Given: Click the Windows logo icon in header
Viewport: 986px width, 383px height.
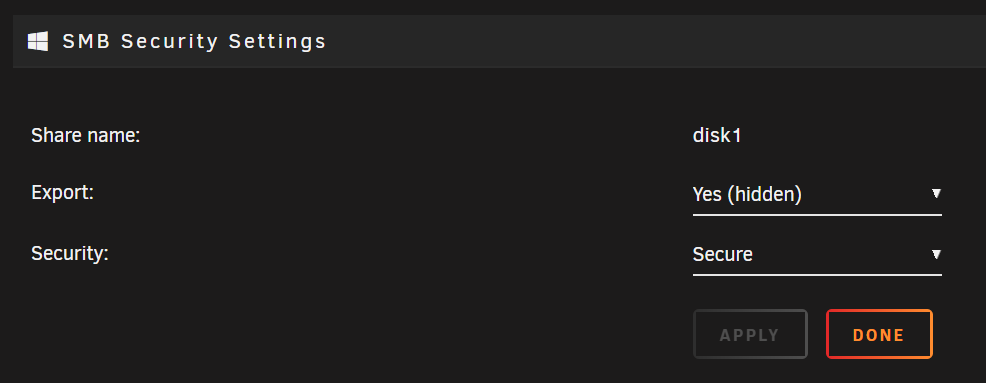Looking at the screenshot, I should (x=38, y=42).
